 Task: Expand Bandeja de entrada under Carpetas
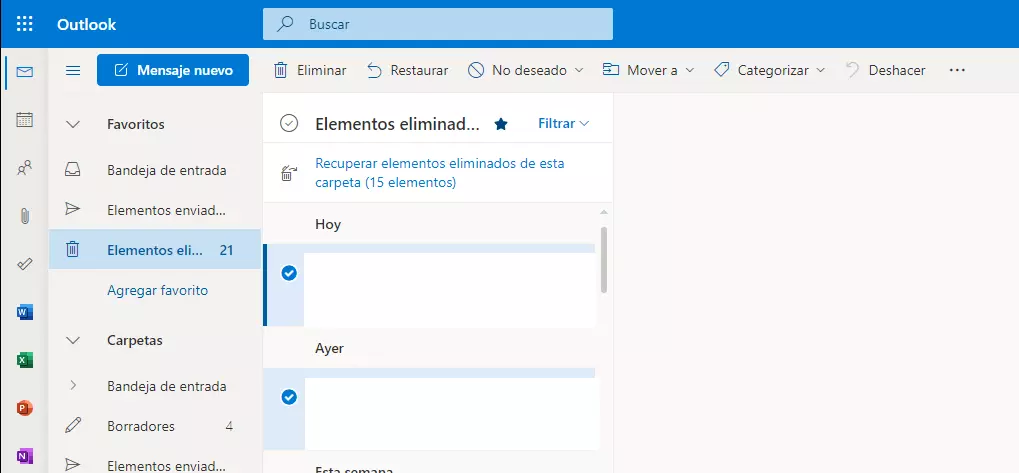73,385
